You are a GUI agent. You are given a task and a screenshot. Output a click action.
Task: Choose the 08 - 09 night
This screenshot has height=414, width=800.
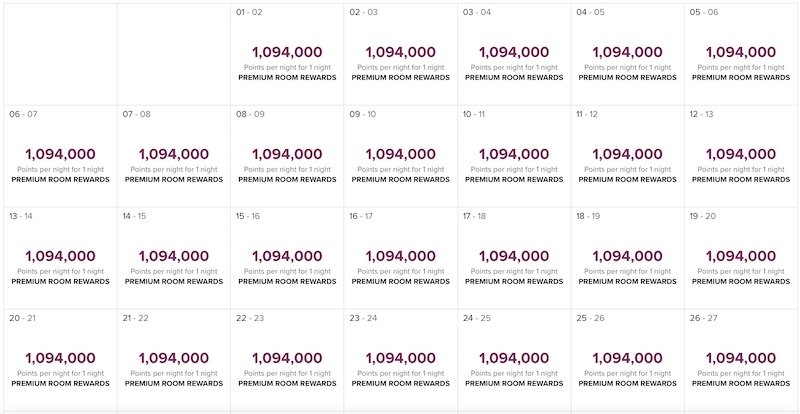click(x=287, y=156)
